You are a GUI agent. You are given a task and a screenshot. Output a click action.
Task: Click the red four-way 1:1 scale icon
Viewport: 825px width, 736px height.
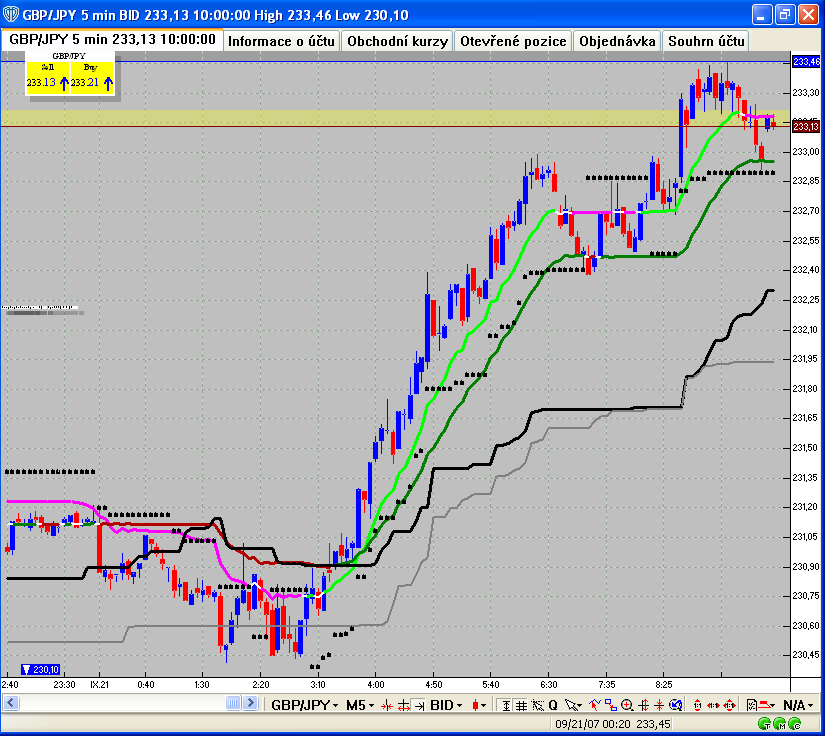pyautogui.click(x=730, y=705)
